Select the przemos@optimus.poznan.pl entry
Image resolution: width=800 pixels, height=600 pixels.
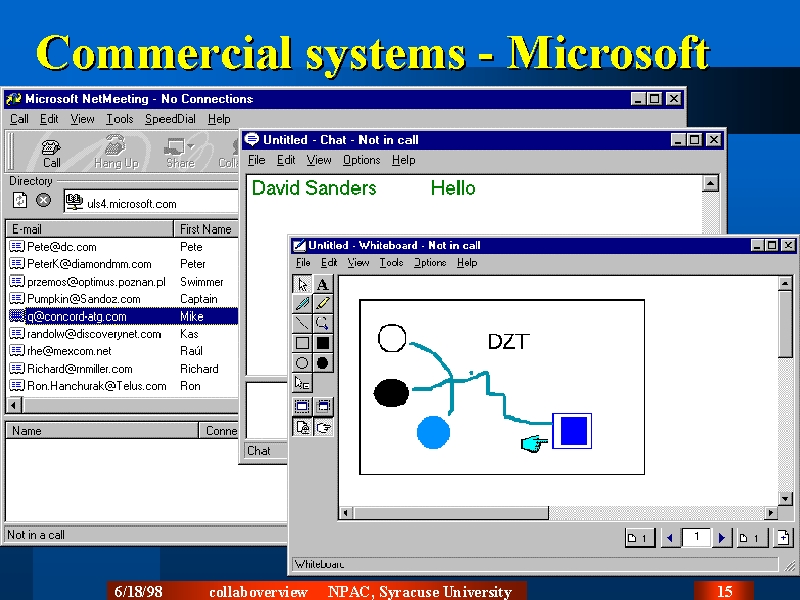tap(122, 282)
